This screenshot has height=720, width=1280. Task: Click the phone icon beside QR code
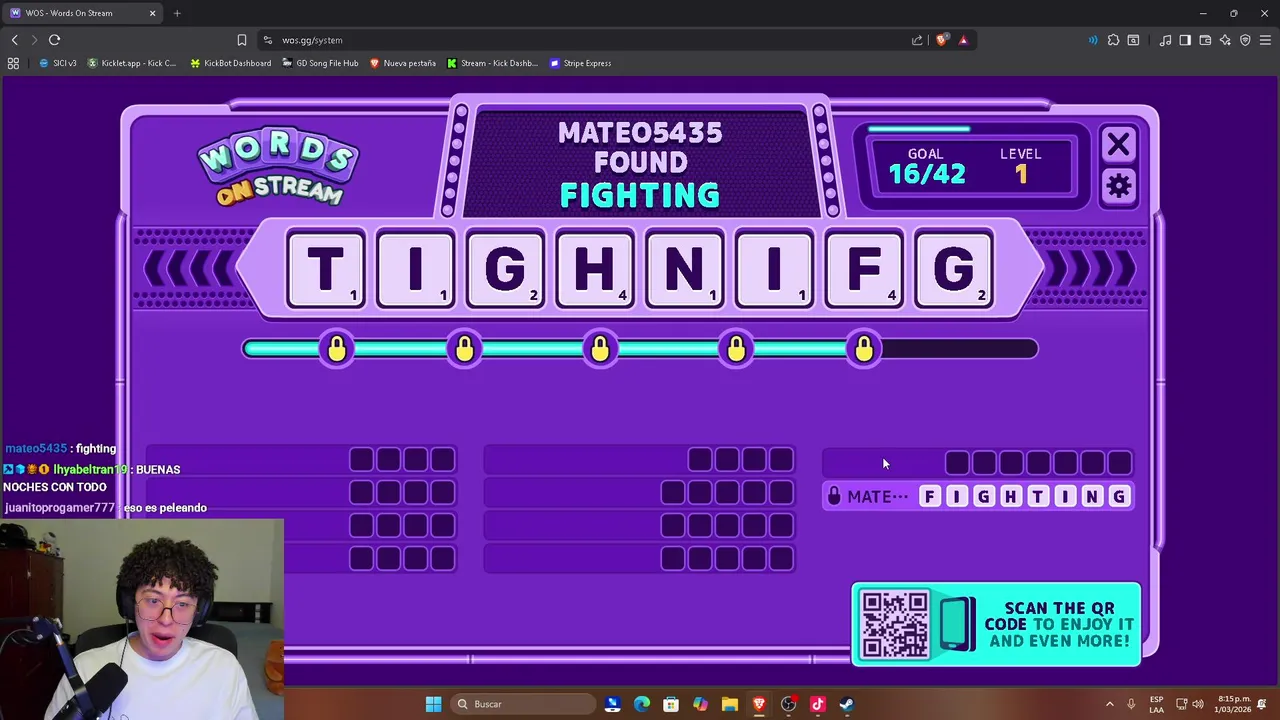point(957,624)
